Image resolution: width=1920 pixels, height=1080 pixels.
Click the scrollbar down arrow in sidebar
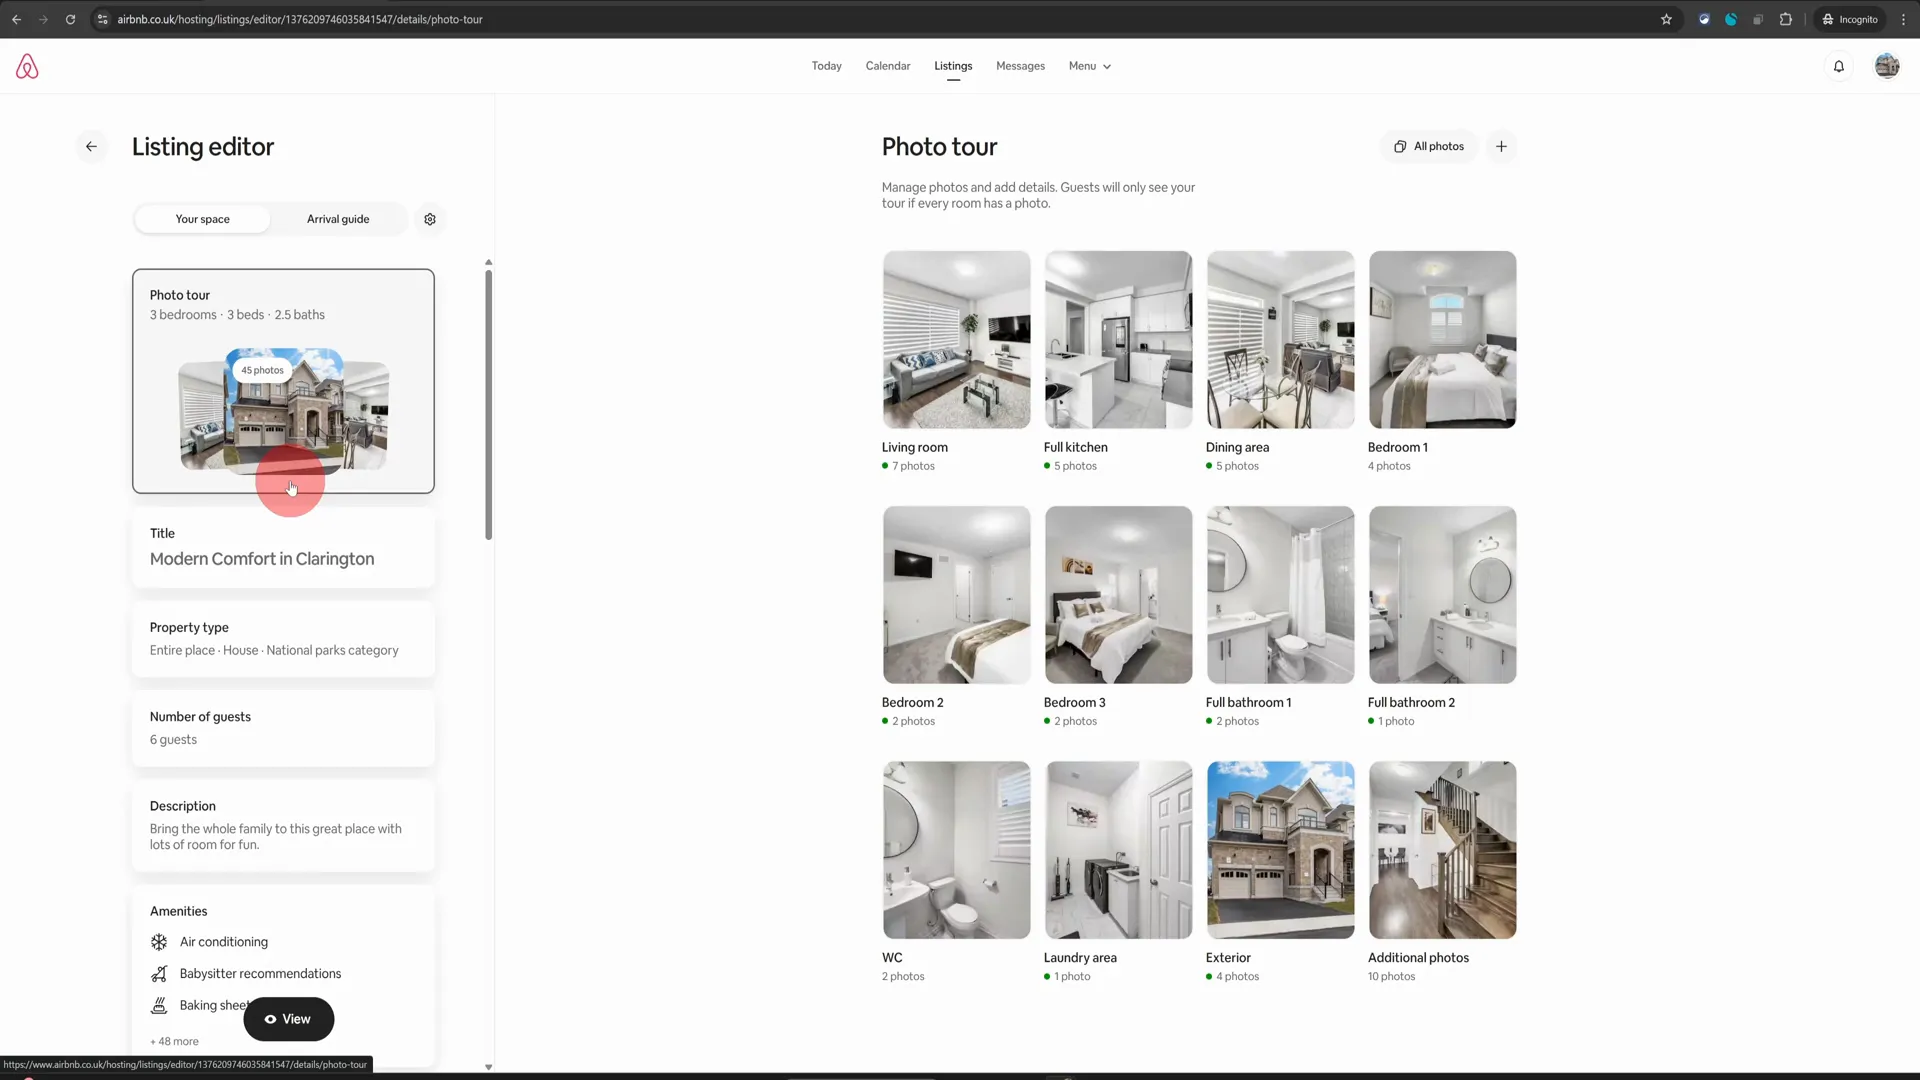(488, 1067)
